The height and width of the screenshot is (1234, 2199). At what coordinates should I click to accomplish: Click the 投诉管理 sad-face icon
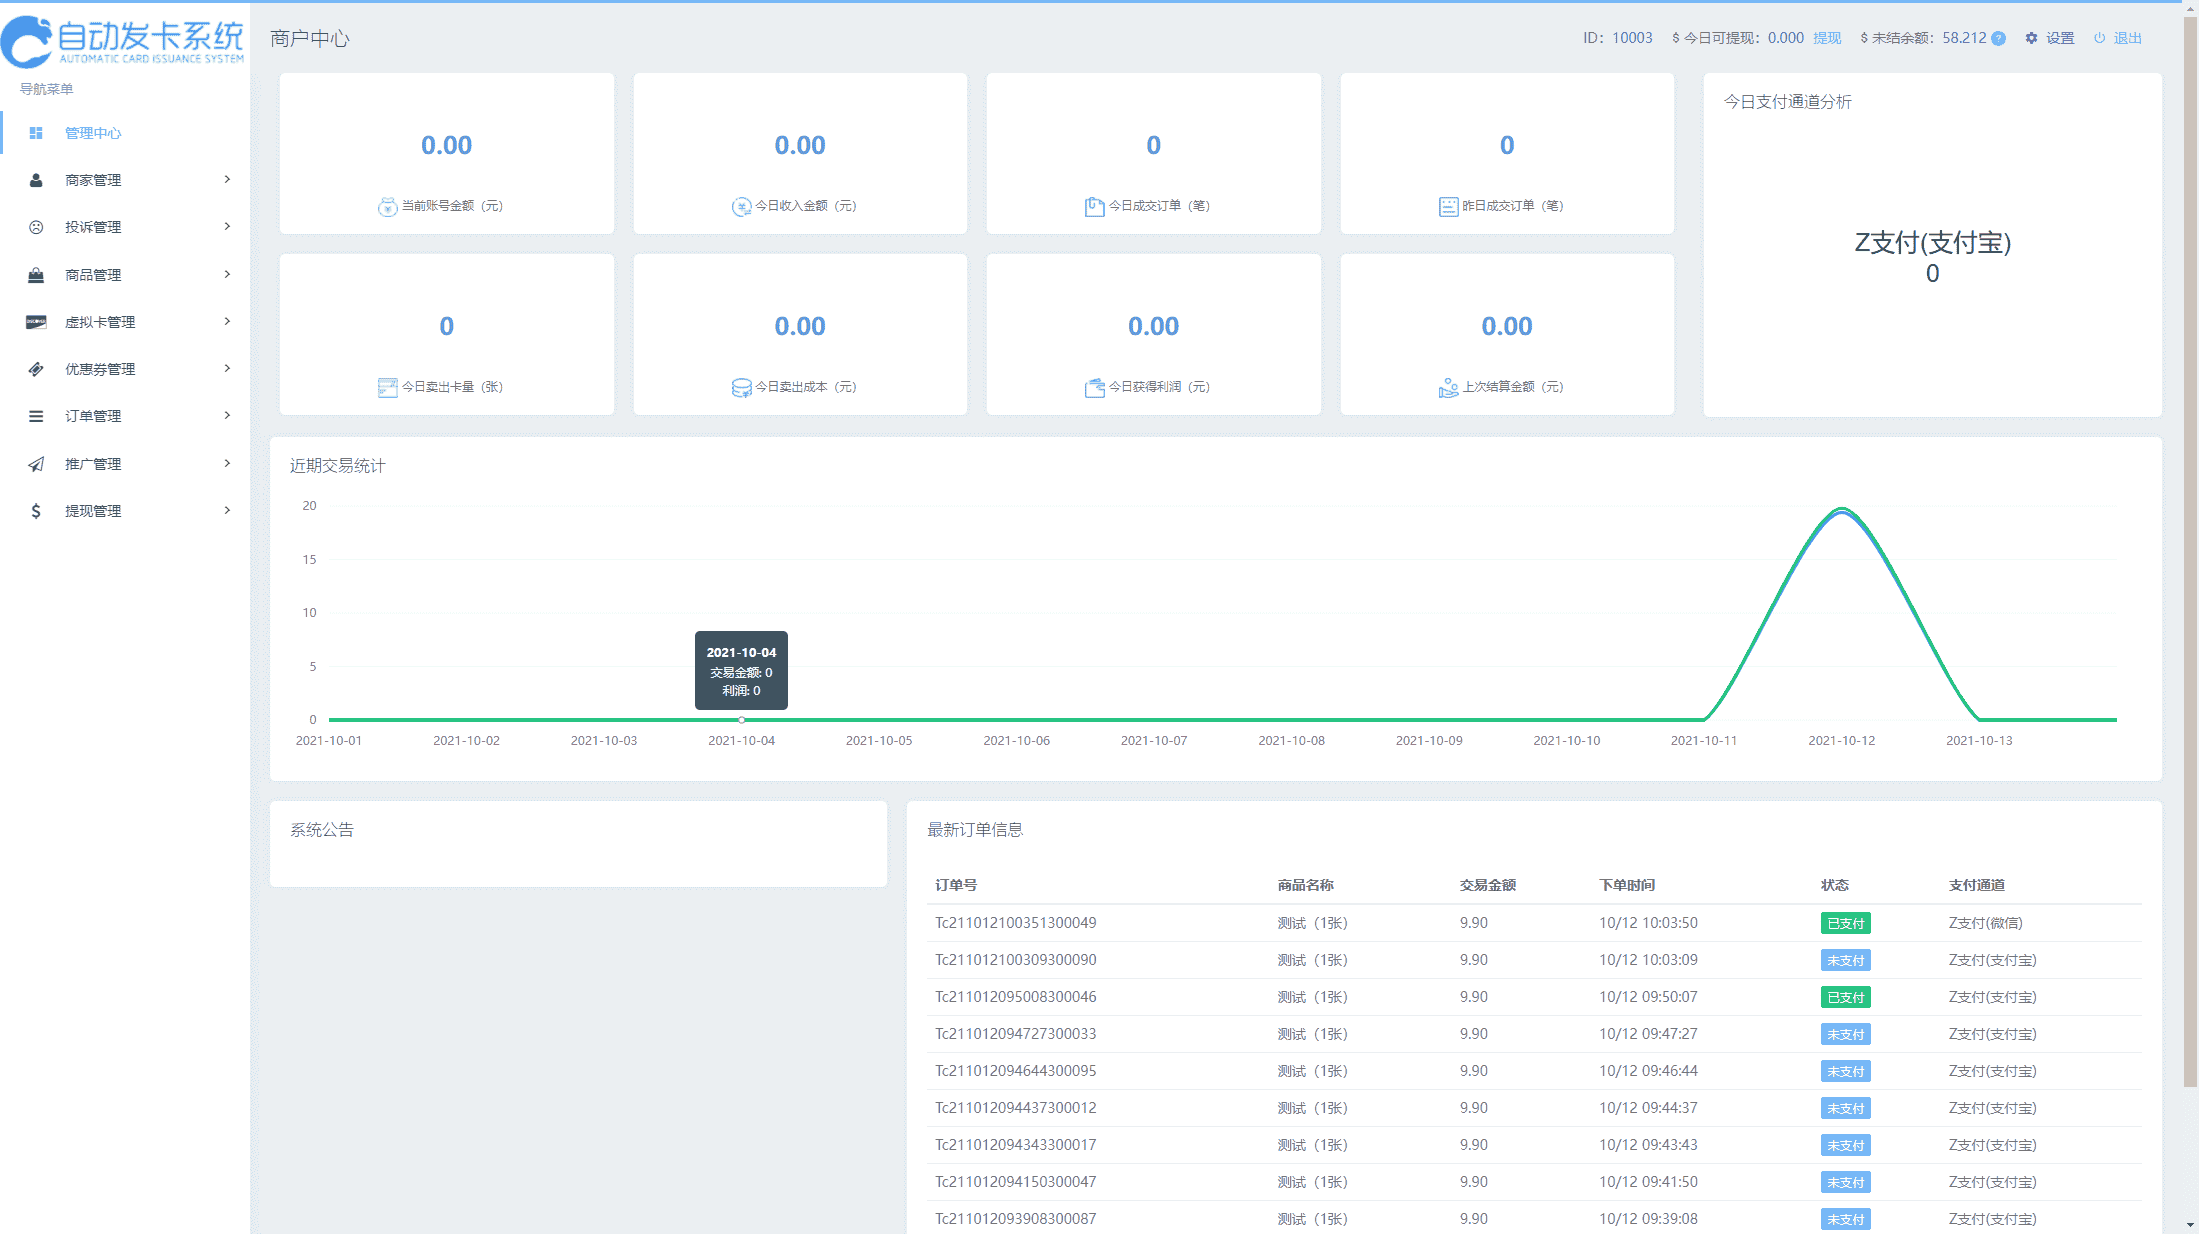click(x=36, y=227)
